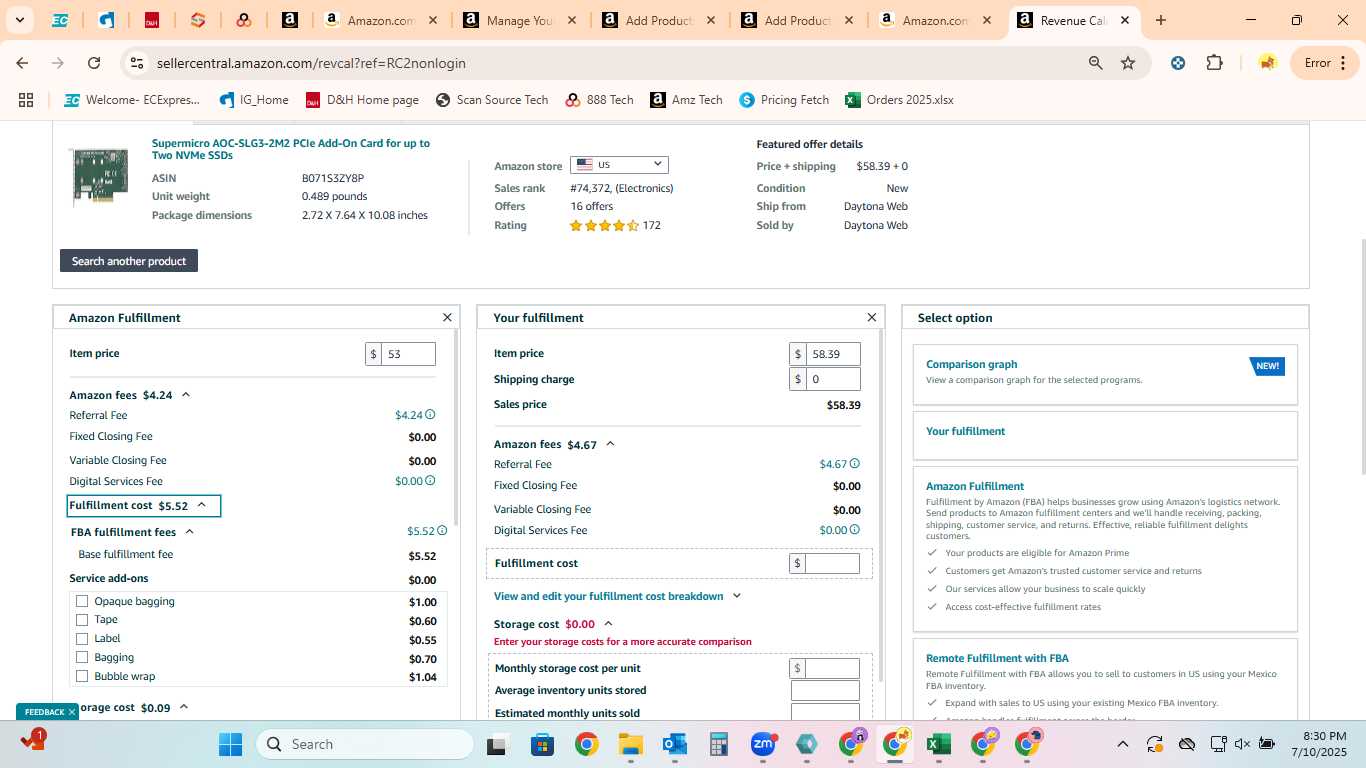
Task: Click FBA fulfillment fees info icon
Action: point(442,531)
